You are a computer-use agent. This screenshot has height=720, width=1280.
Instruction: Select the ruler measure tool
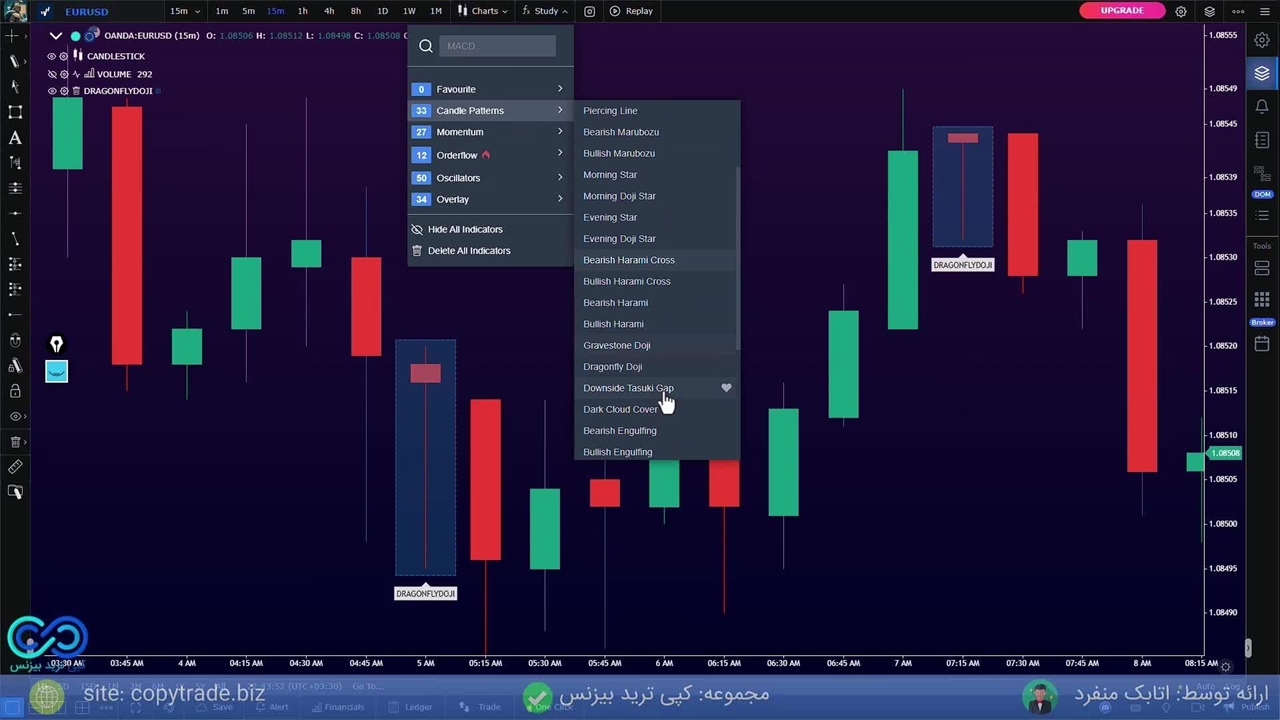click(x=15, y=467)
